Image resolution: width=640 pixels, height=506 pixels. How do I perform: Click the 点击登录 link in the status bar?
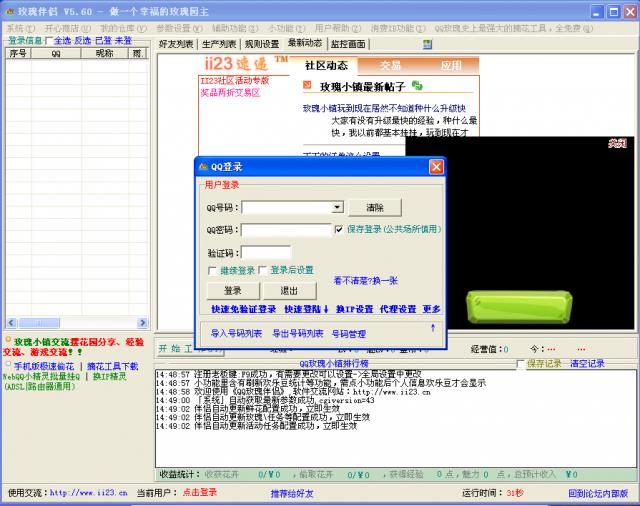[200, 493]
